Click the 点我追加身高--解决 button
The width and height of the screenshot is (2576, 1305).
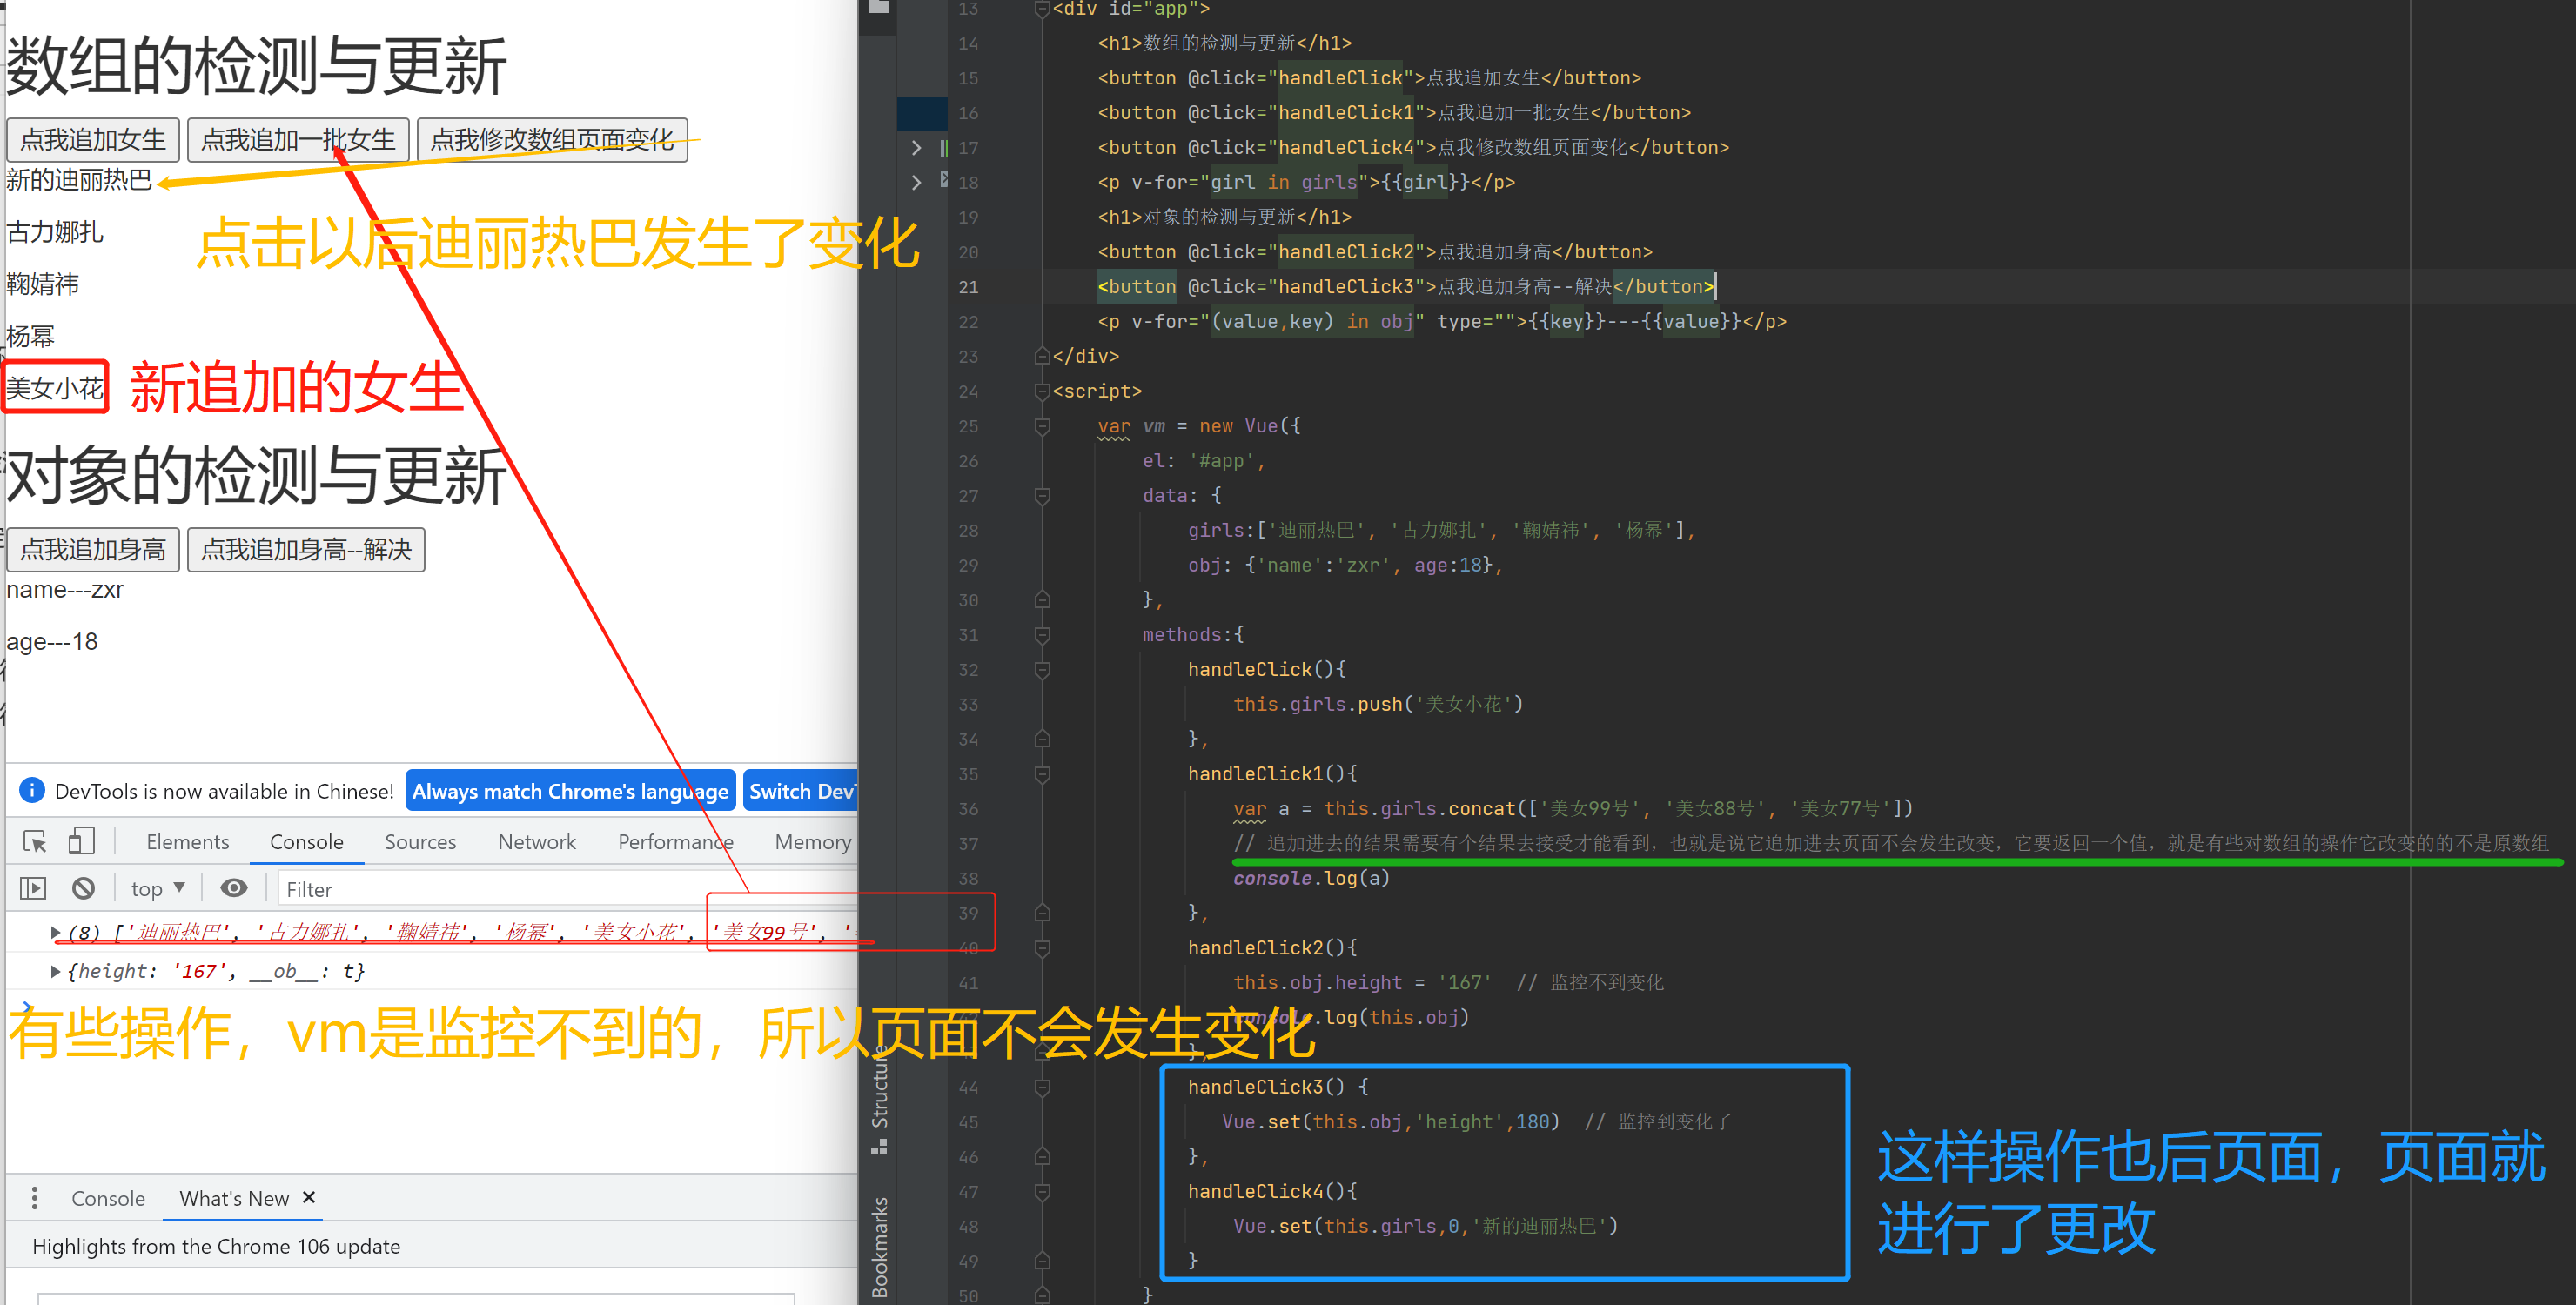306,550
